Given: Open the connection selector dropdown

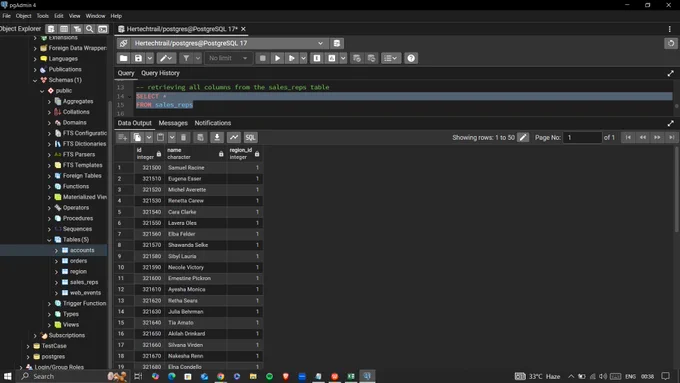Looking at the screenshot, I should click(x=320, y=43).
